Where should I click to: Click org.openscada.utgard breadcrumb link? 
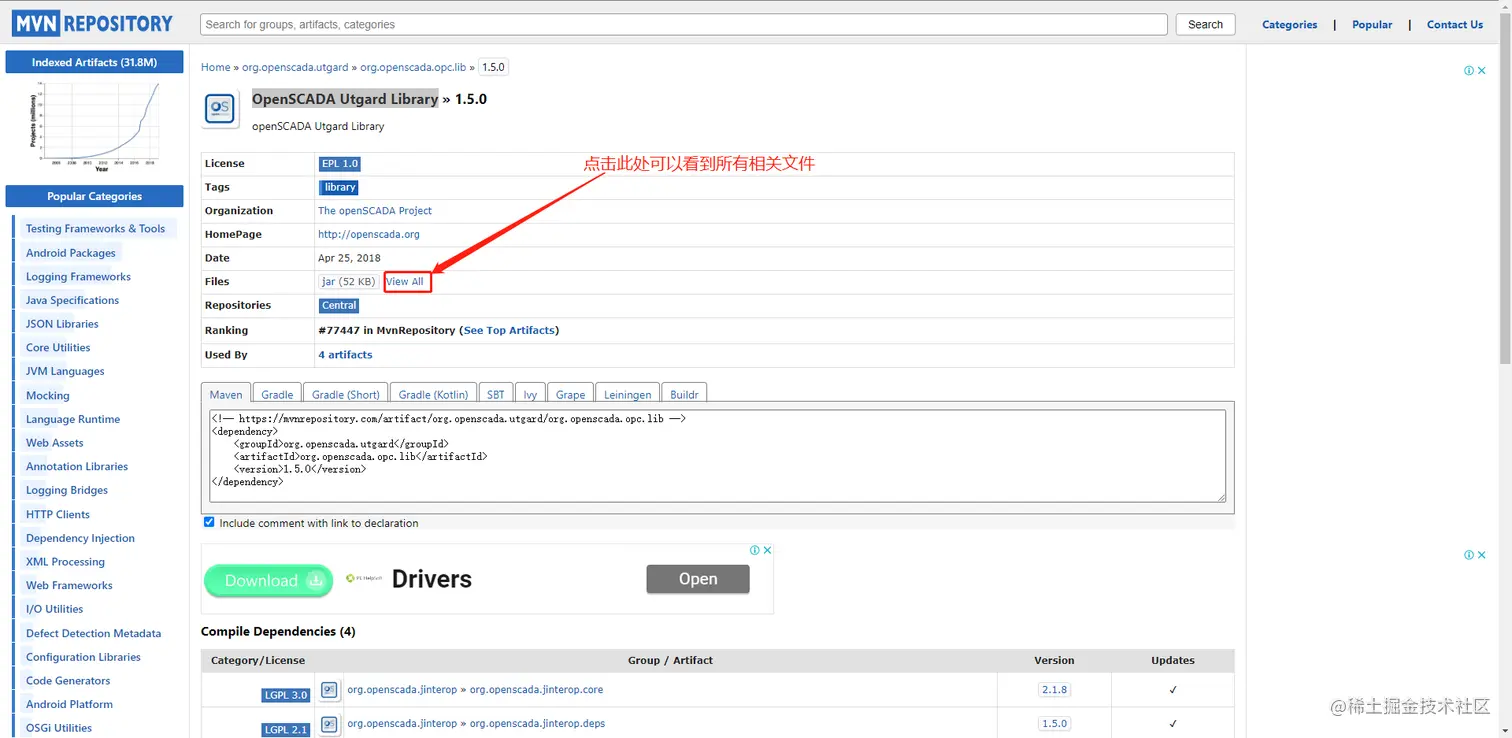point(295,67)
